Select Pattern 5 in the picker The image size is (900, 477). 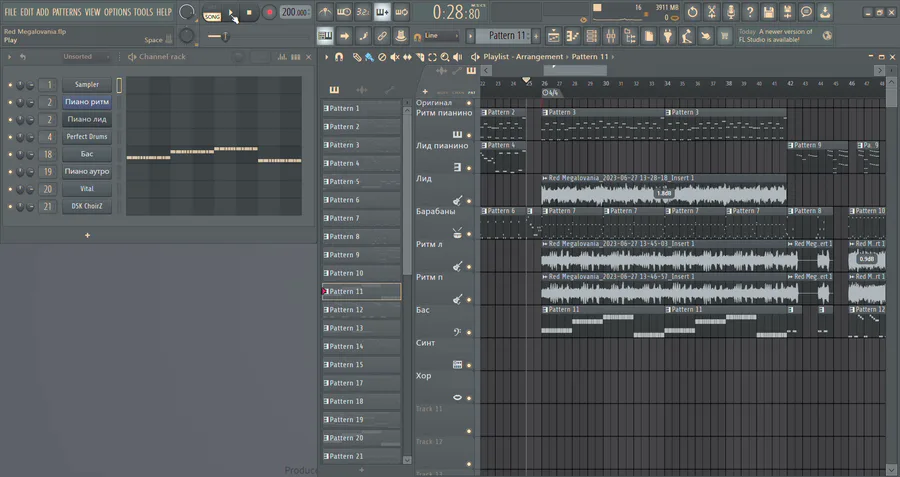pos(362,181)
